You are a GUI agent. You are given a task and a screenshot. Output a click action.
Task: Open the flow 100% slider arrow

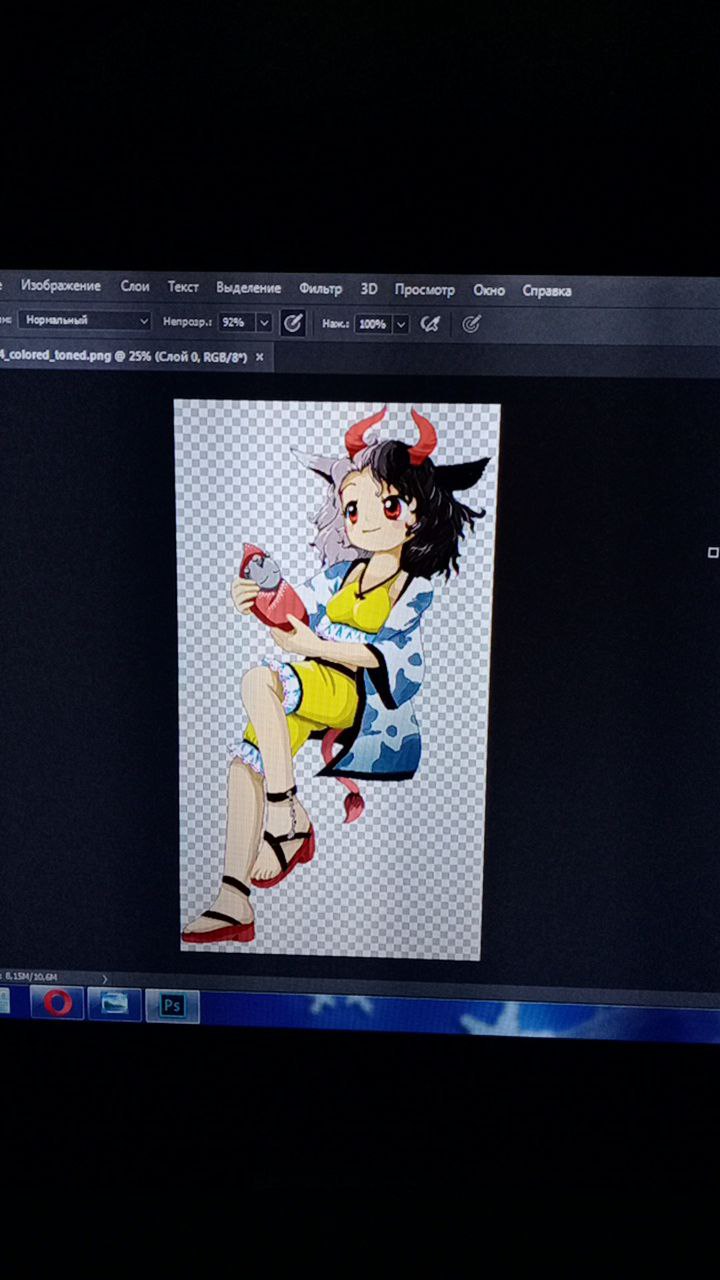click(401, 325)
